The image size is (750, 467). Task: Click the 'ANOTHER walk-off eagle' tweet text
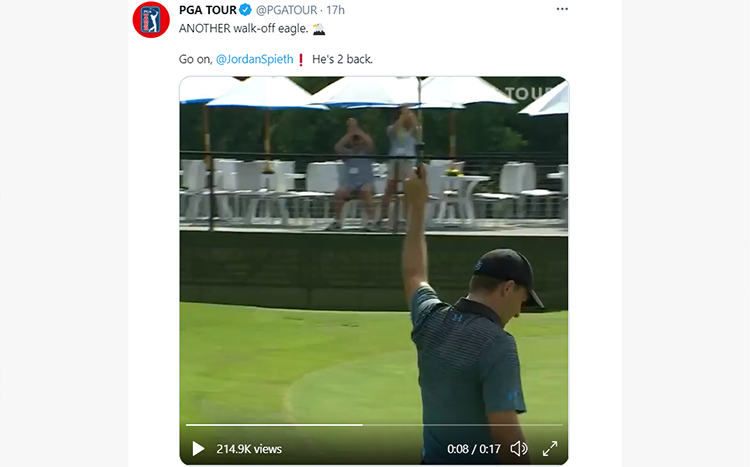click(x=243, y=29)
